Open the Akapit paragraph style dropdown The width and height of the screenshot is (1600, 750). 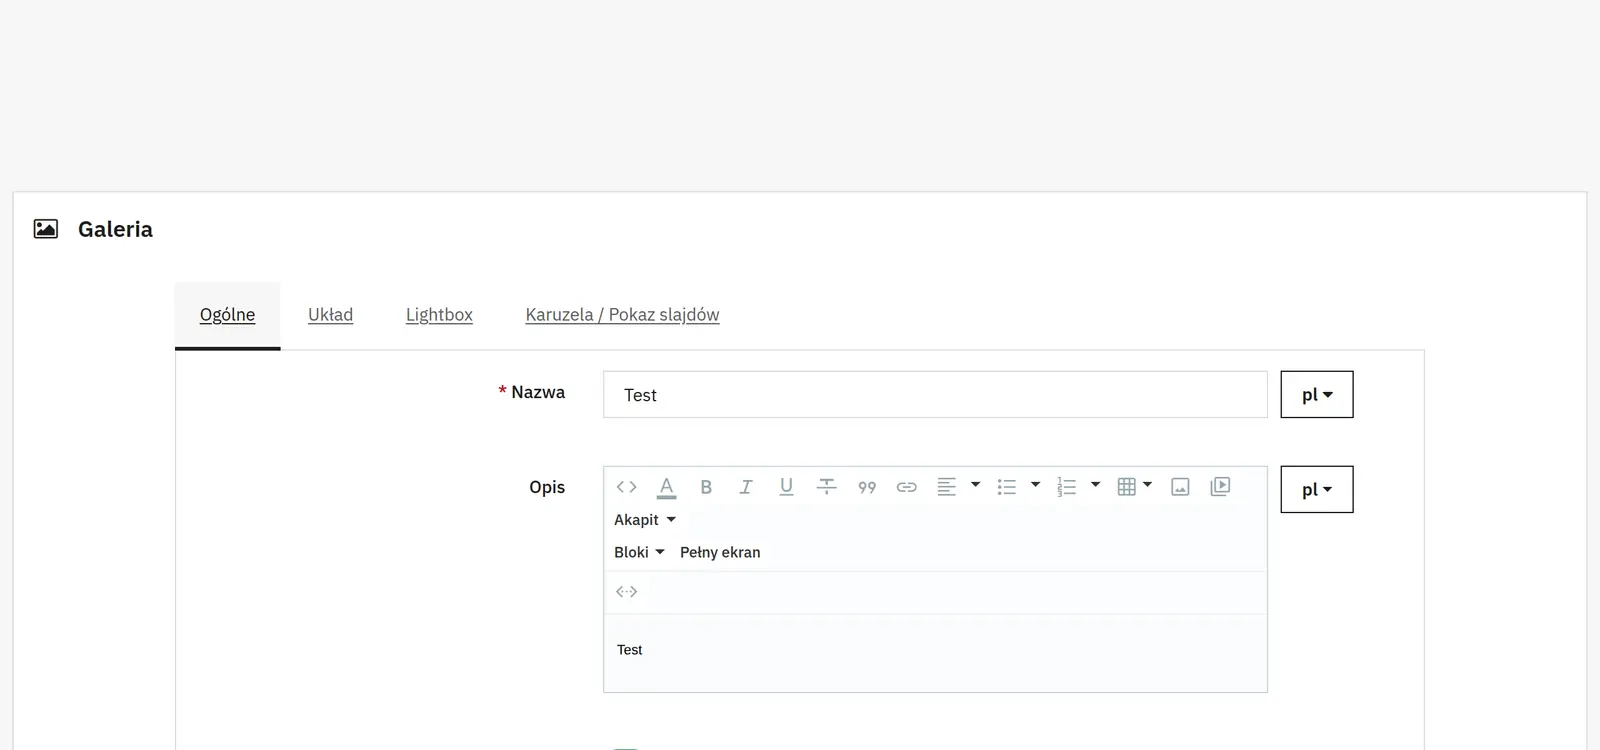click(645, 520)
